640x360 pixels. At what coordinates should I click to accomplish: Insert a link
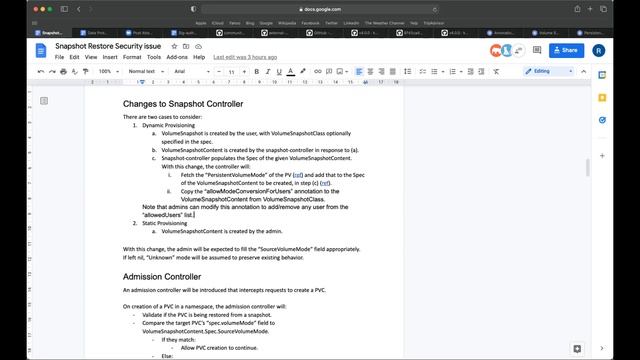pos(318,71)
